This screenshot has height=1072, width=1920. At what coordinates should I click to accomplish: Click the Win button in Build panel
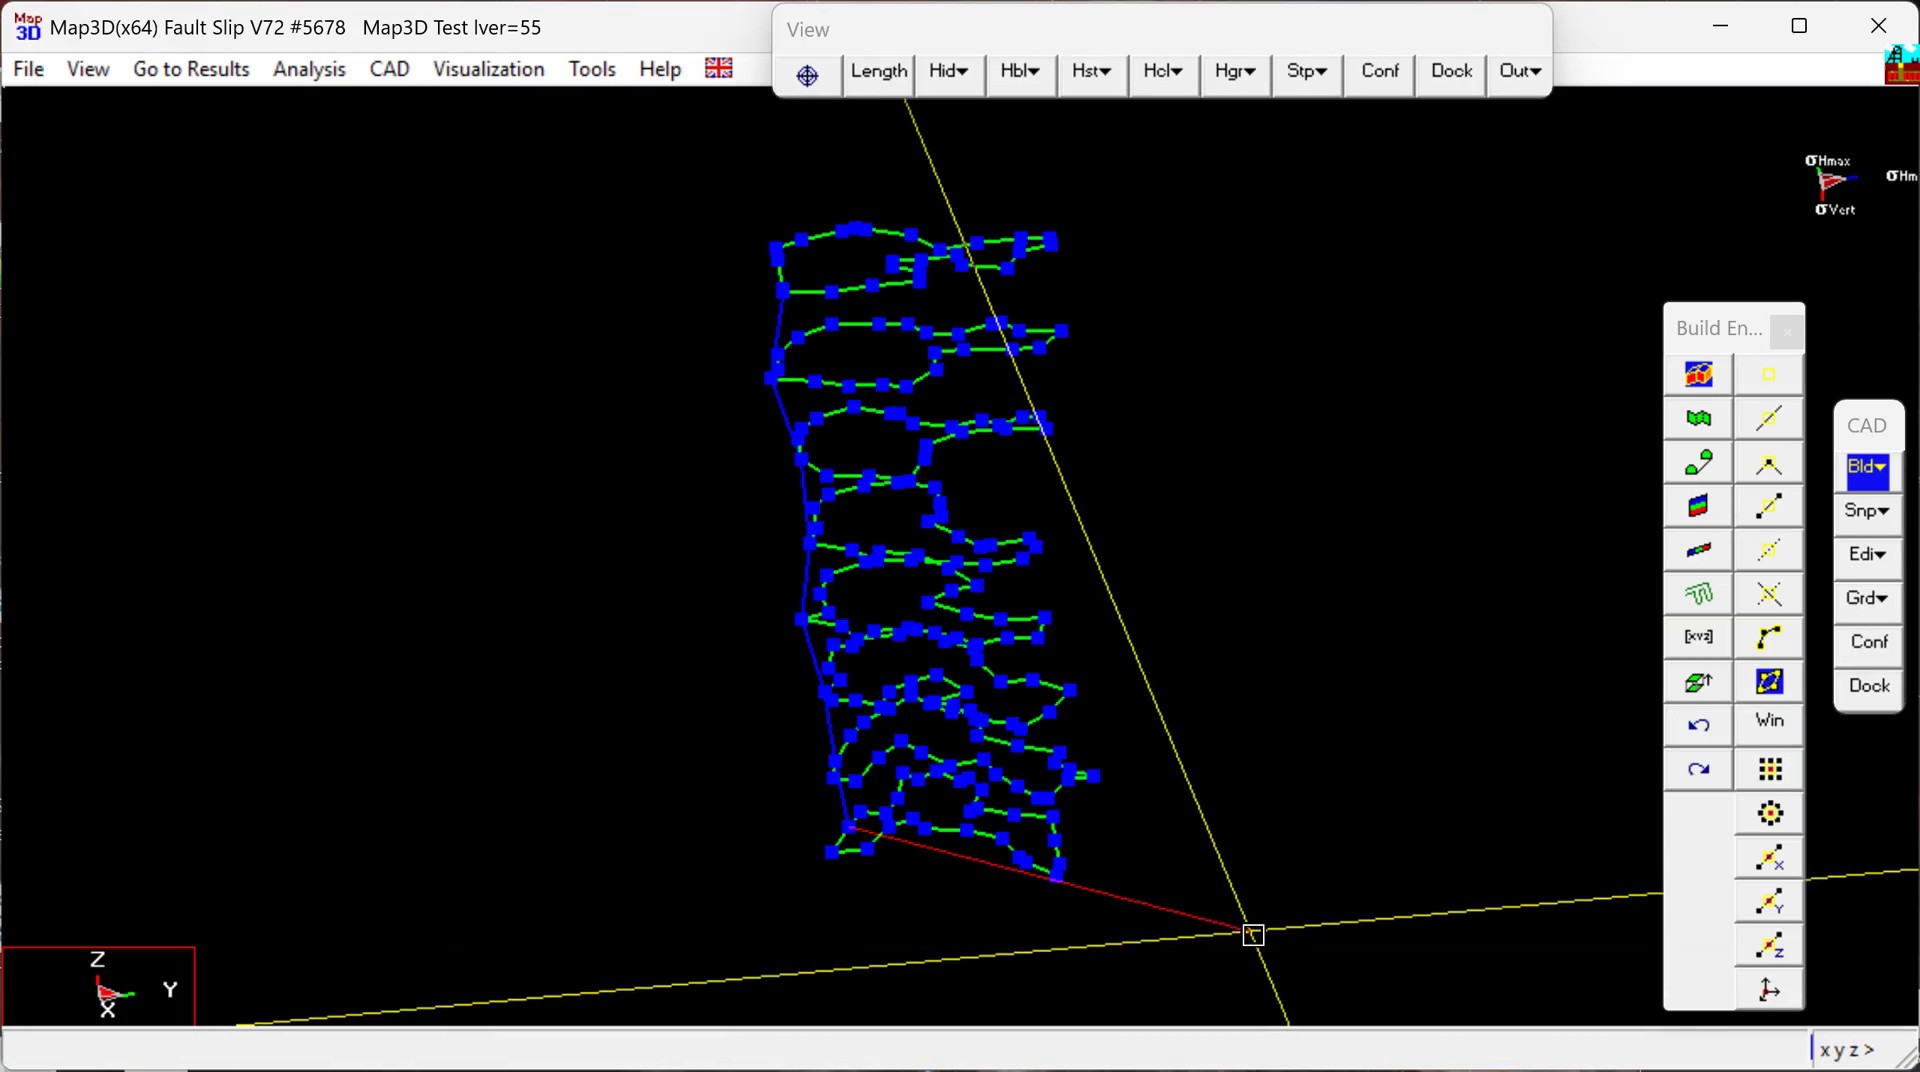tap(1769, 720)
